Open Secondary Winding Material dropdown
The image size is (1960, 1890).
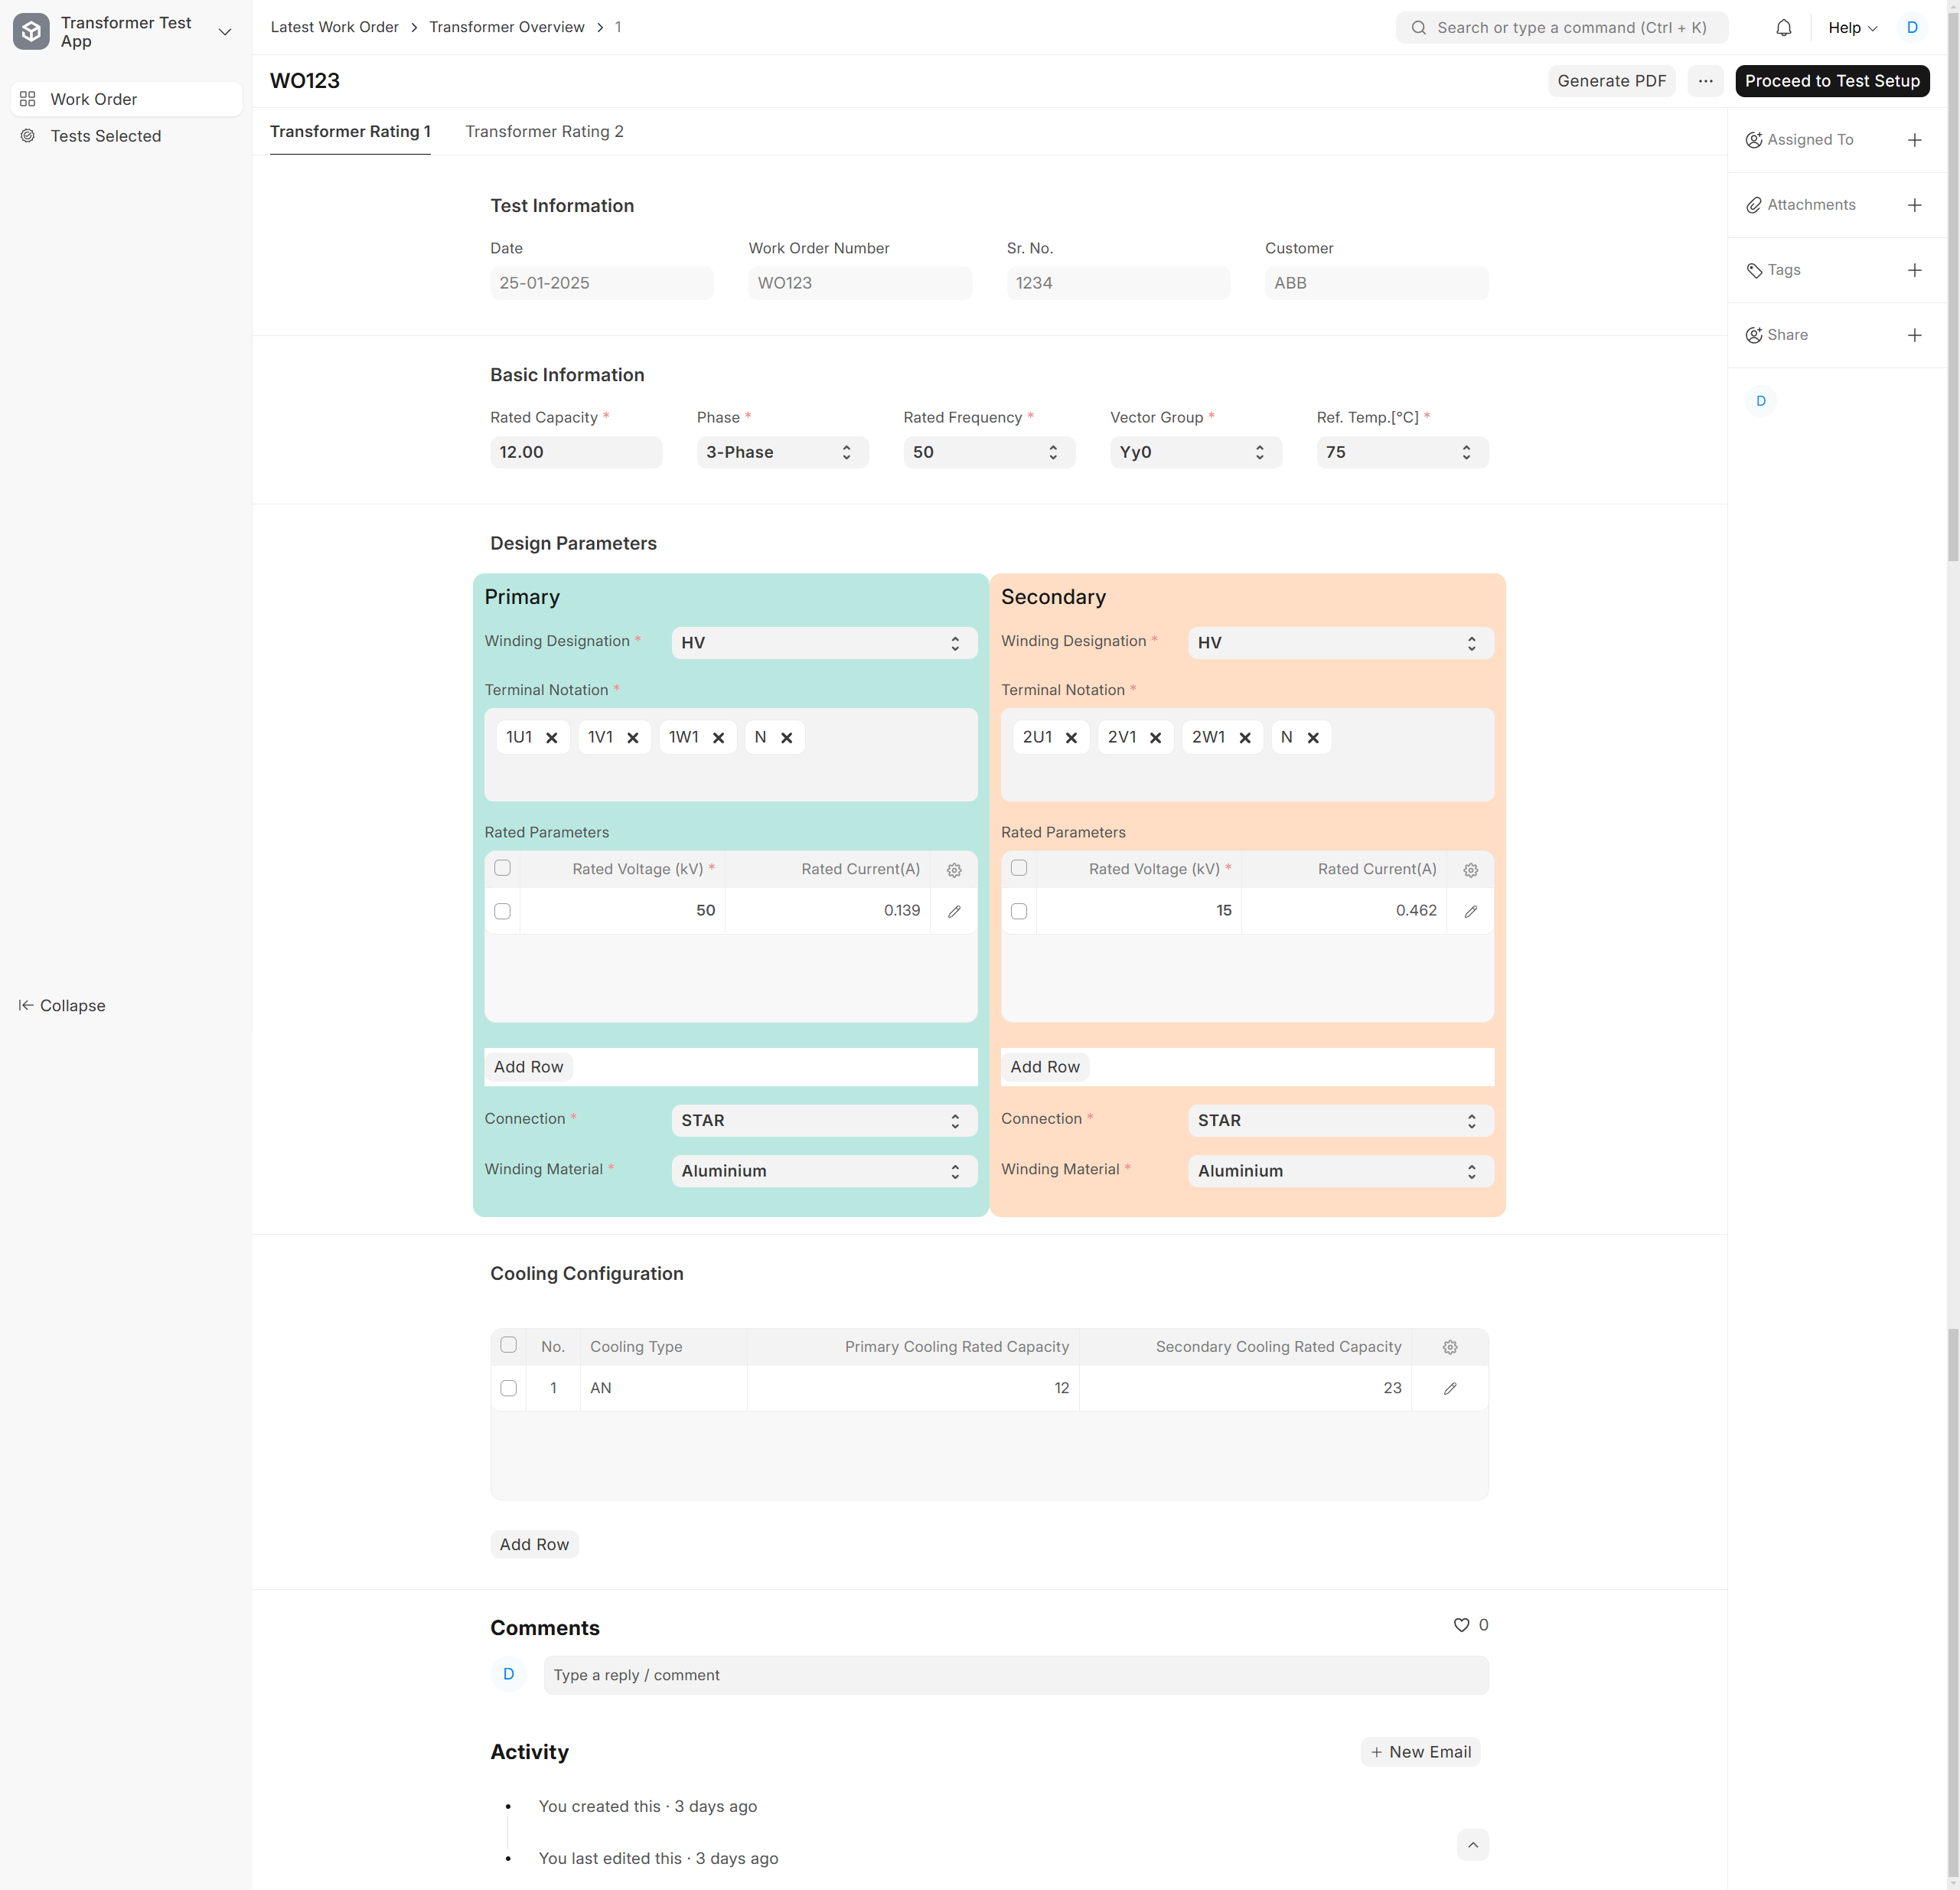[1340, 1171]
